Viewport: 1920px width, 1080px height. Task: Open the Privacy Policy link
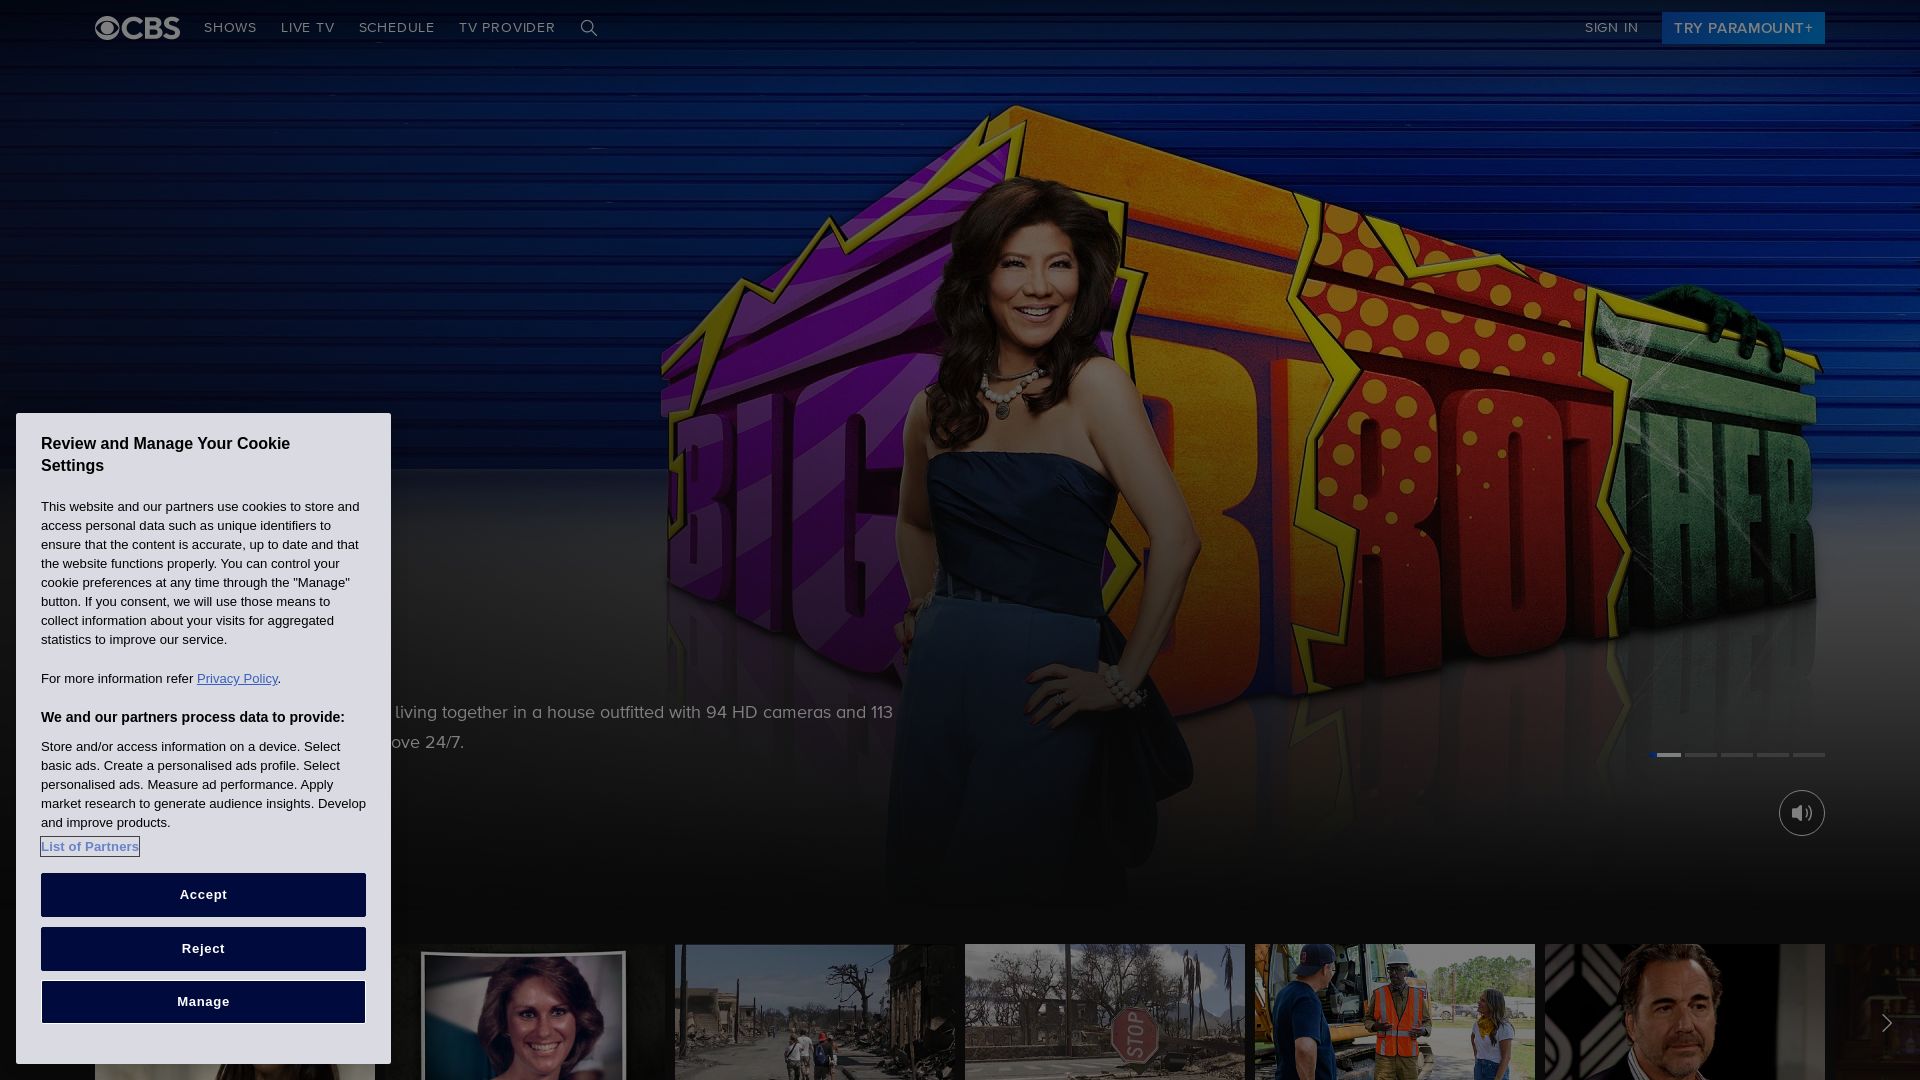[237, 679]
